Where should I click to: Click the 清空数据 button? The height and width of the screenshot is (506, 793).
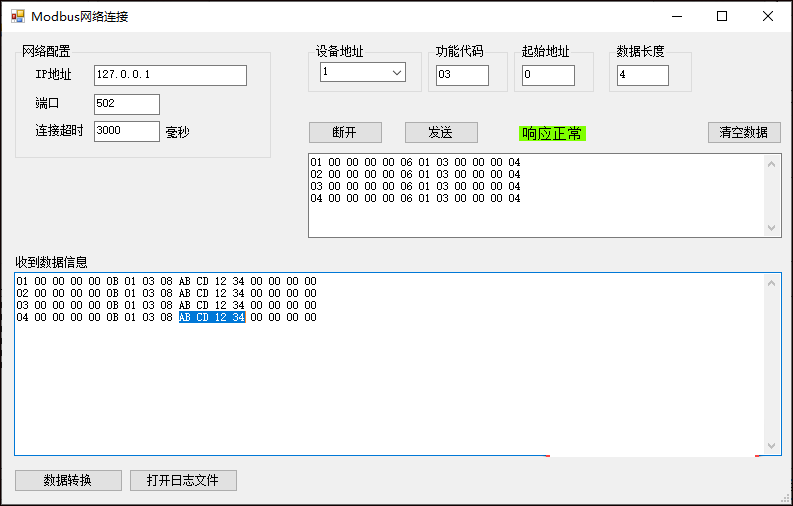click(744, 132)
